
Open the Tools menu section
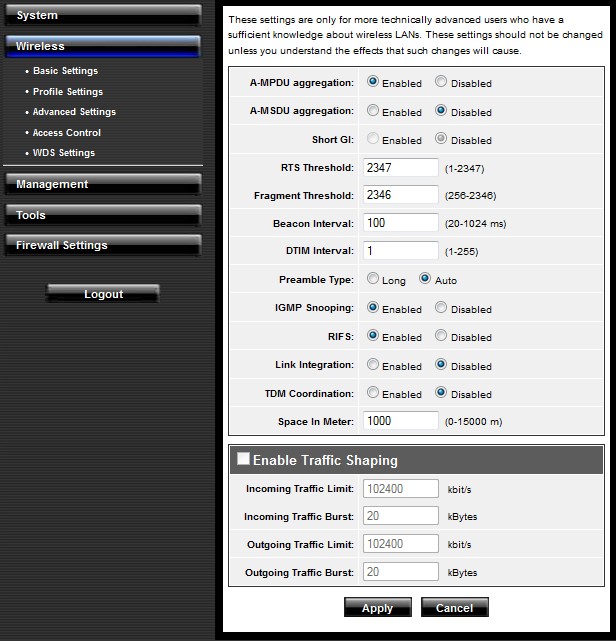[102, 215]
